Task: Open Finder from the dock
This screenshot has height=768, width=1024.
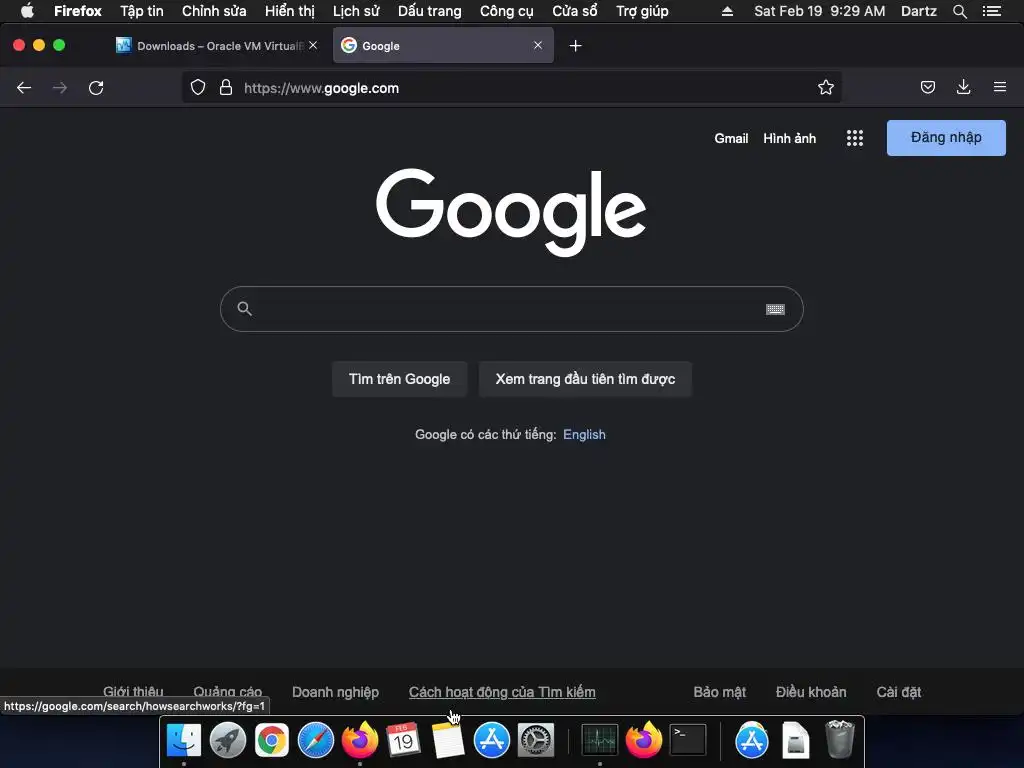Action: pyautogui.click(x=184, y=740)
